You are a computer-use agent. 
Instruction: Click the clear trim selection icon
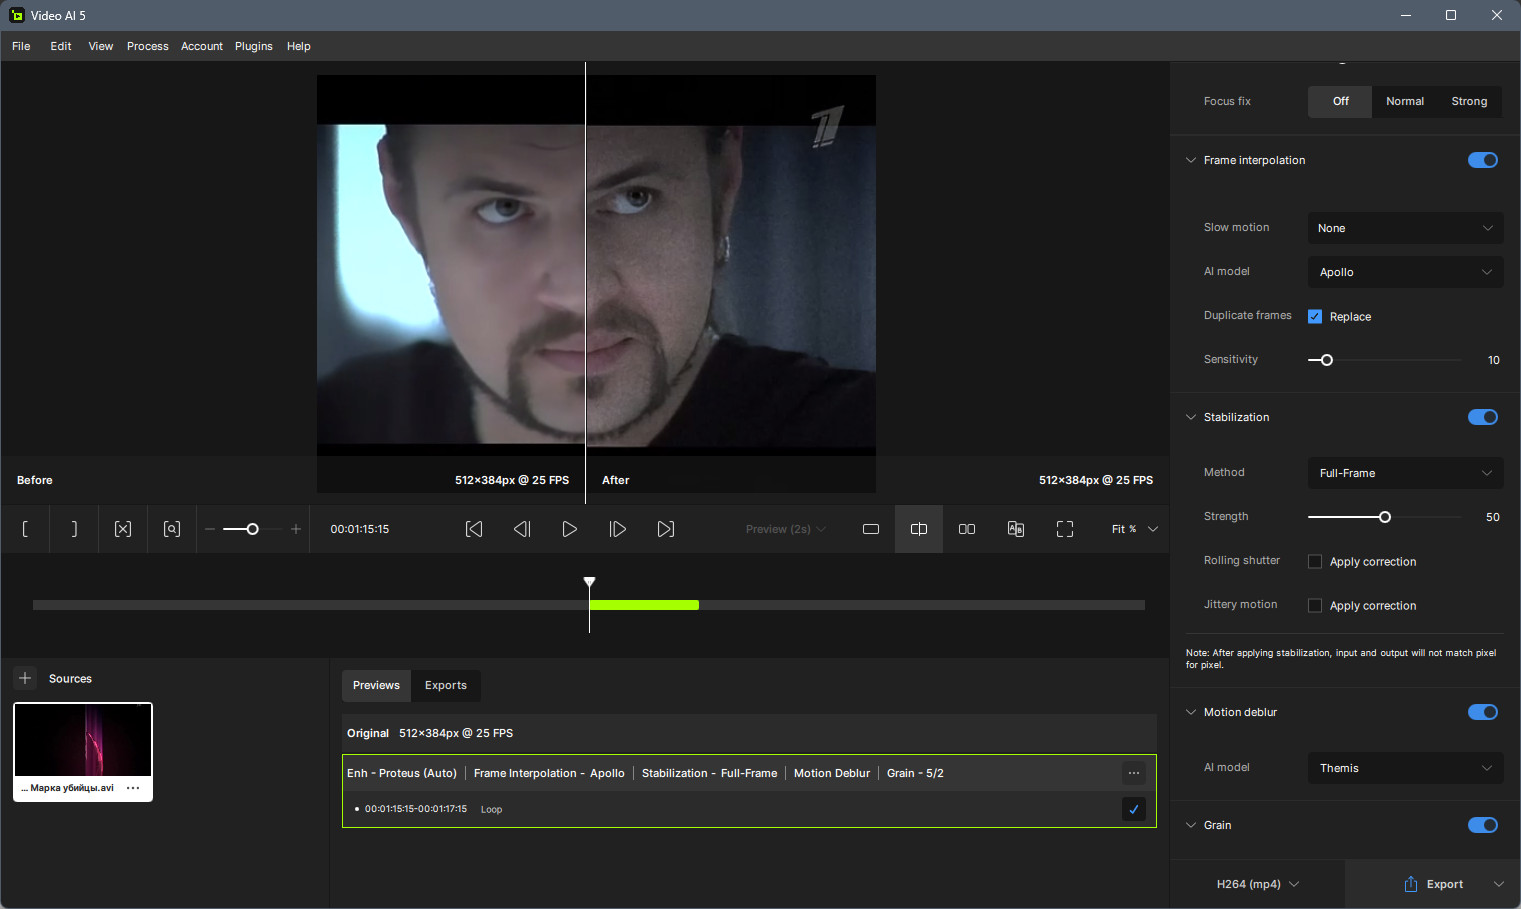click(123, 529)
